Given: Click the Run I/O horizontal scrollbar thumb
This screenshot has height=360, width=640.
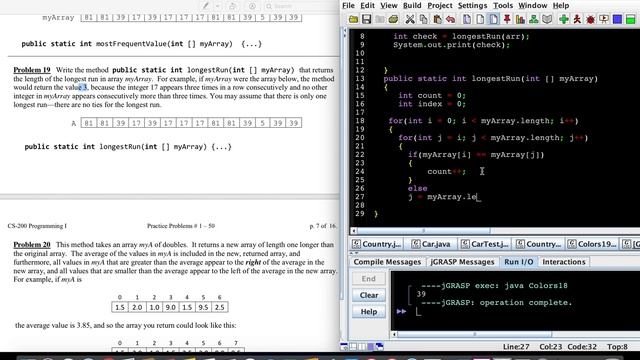Looking at the screenshot, I should [x=475, y=334].
